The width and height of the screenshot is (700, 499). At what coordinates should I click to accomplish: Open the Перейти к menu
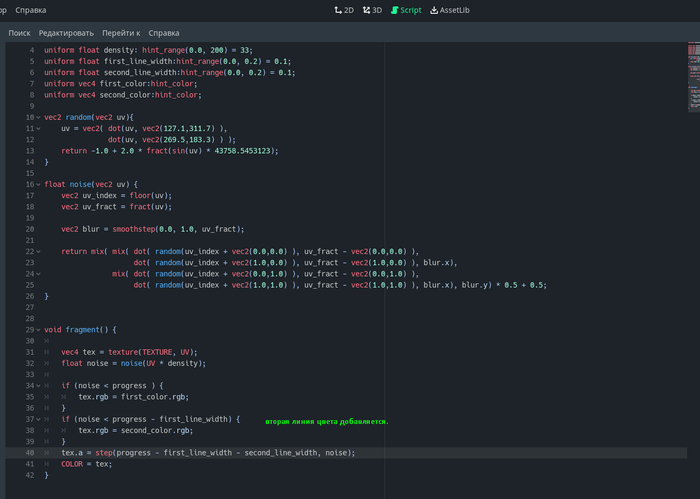121,33
